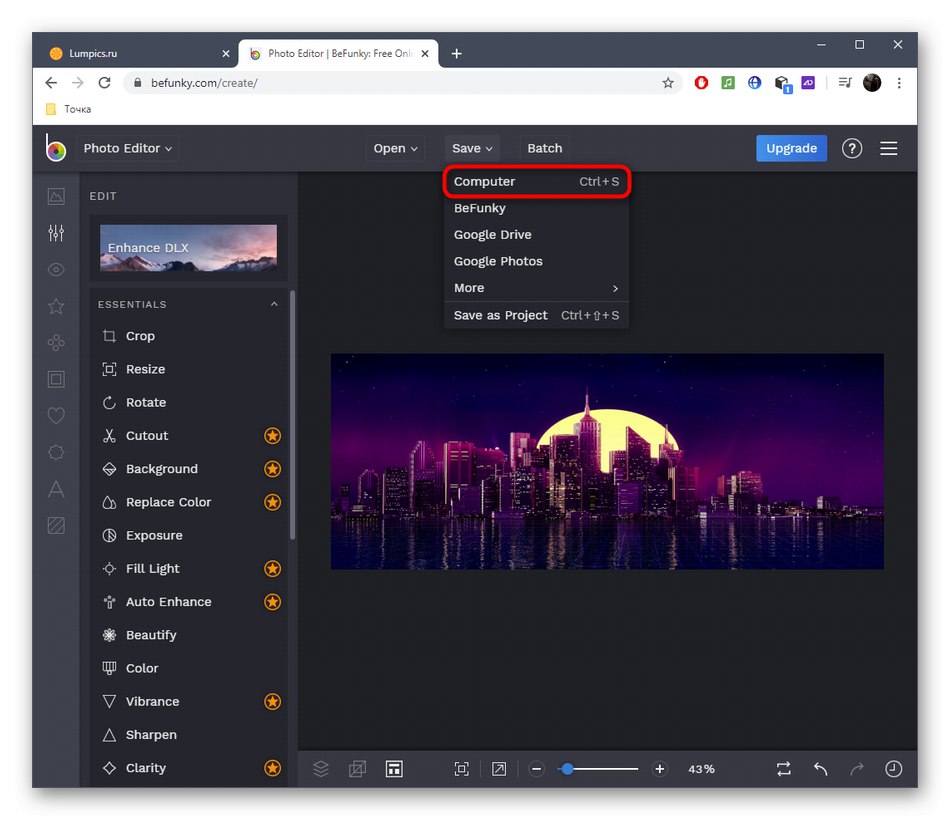Screen dimensions: 950x820
Task: Open the Help question mark icon
Action: point(852,148)
